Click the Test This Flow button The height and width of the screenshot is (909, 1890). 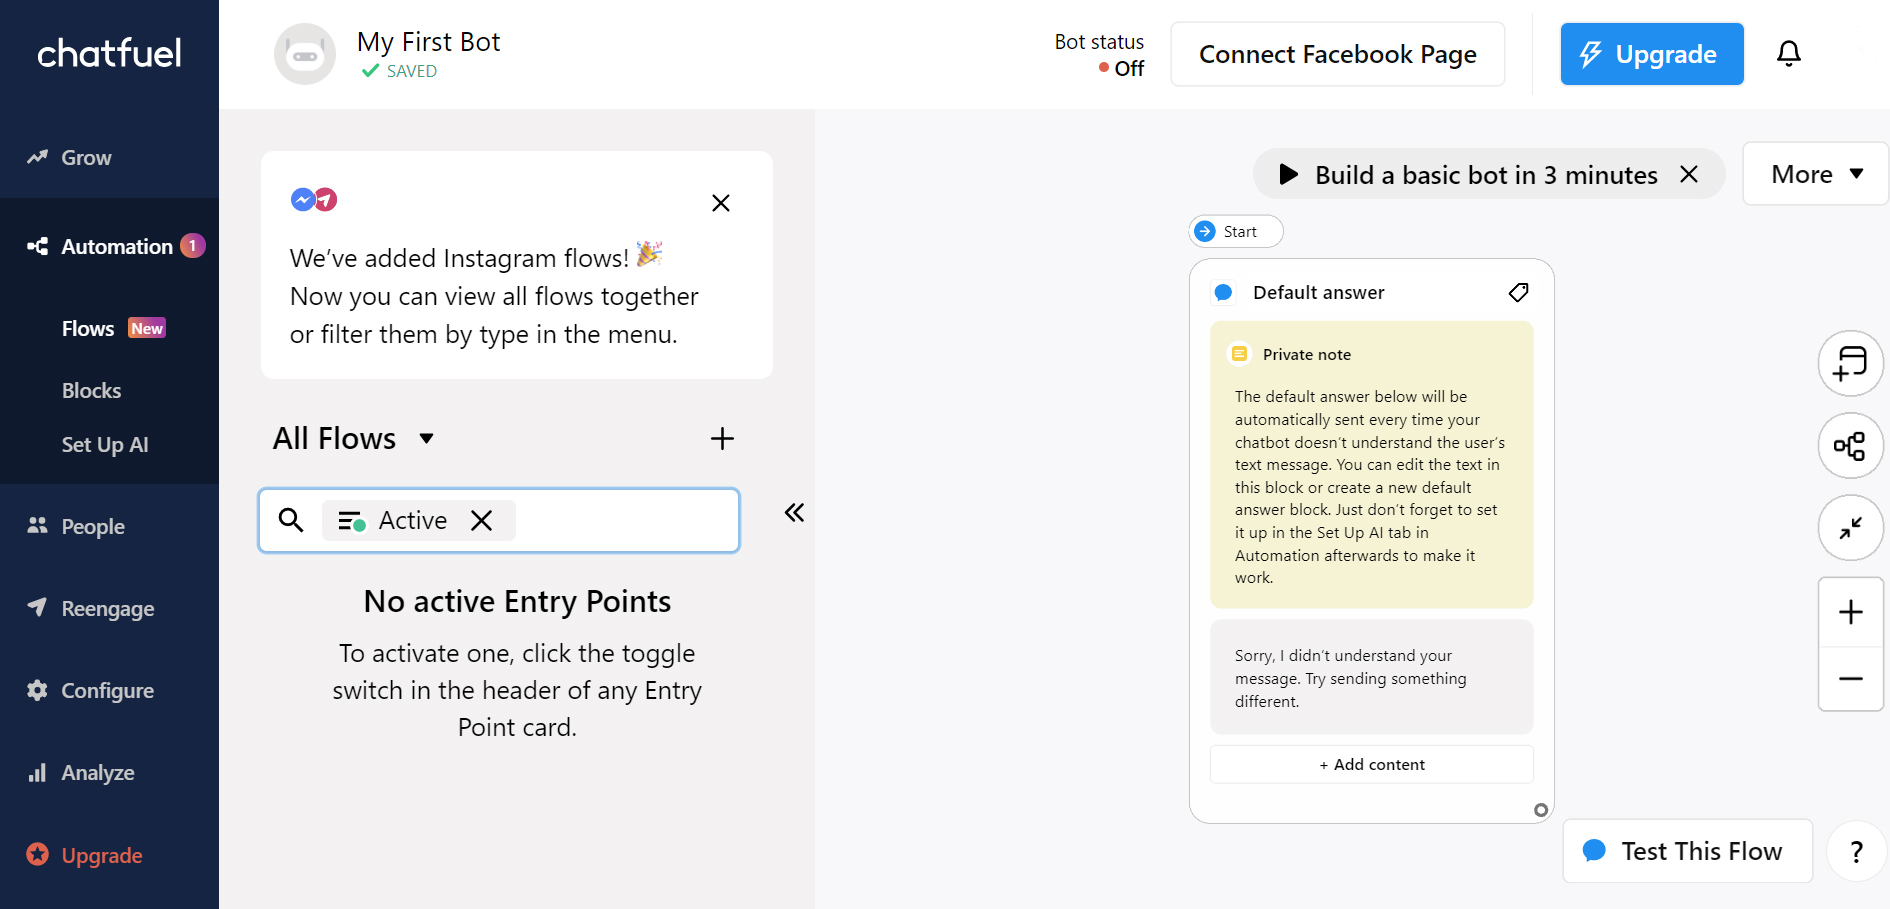(x=1687, y=851)
